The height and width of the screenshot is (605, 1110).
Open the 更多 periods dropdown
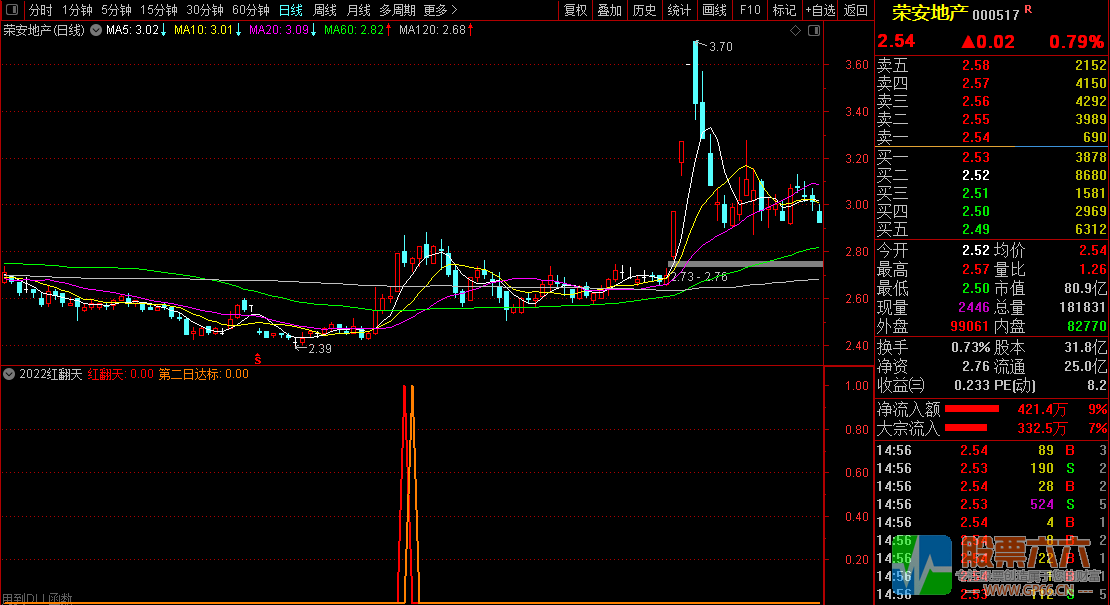coord(440,10)
